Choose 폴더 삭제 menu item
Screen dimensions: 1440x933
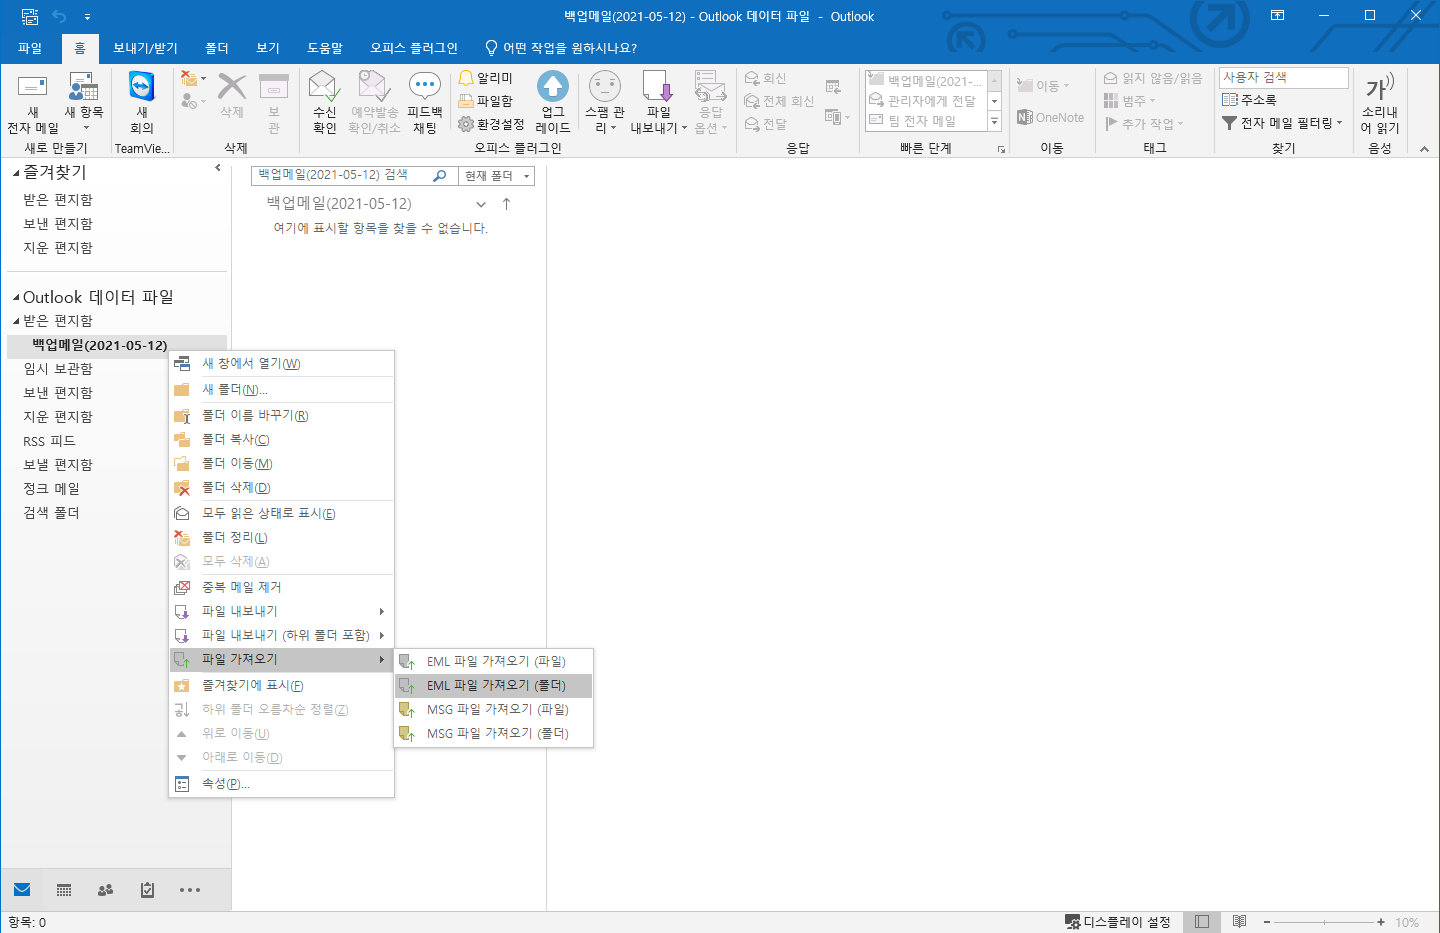point(281,487)
